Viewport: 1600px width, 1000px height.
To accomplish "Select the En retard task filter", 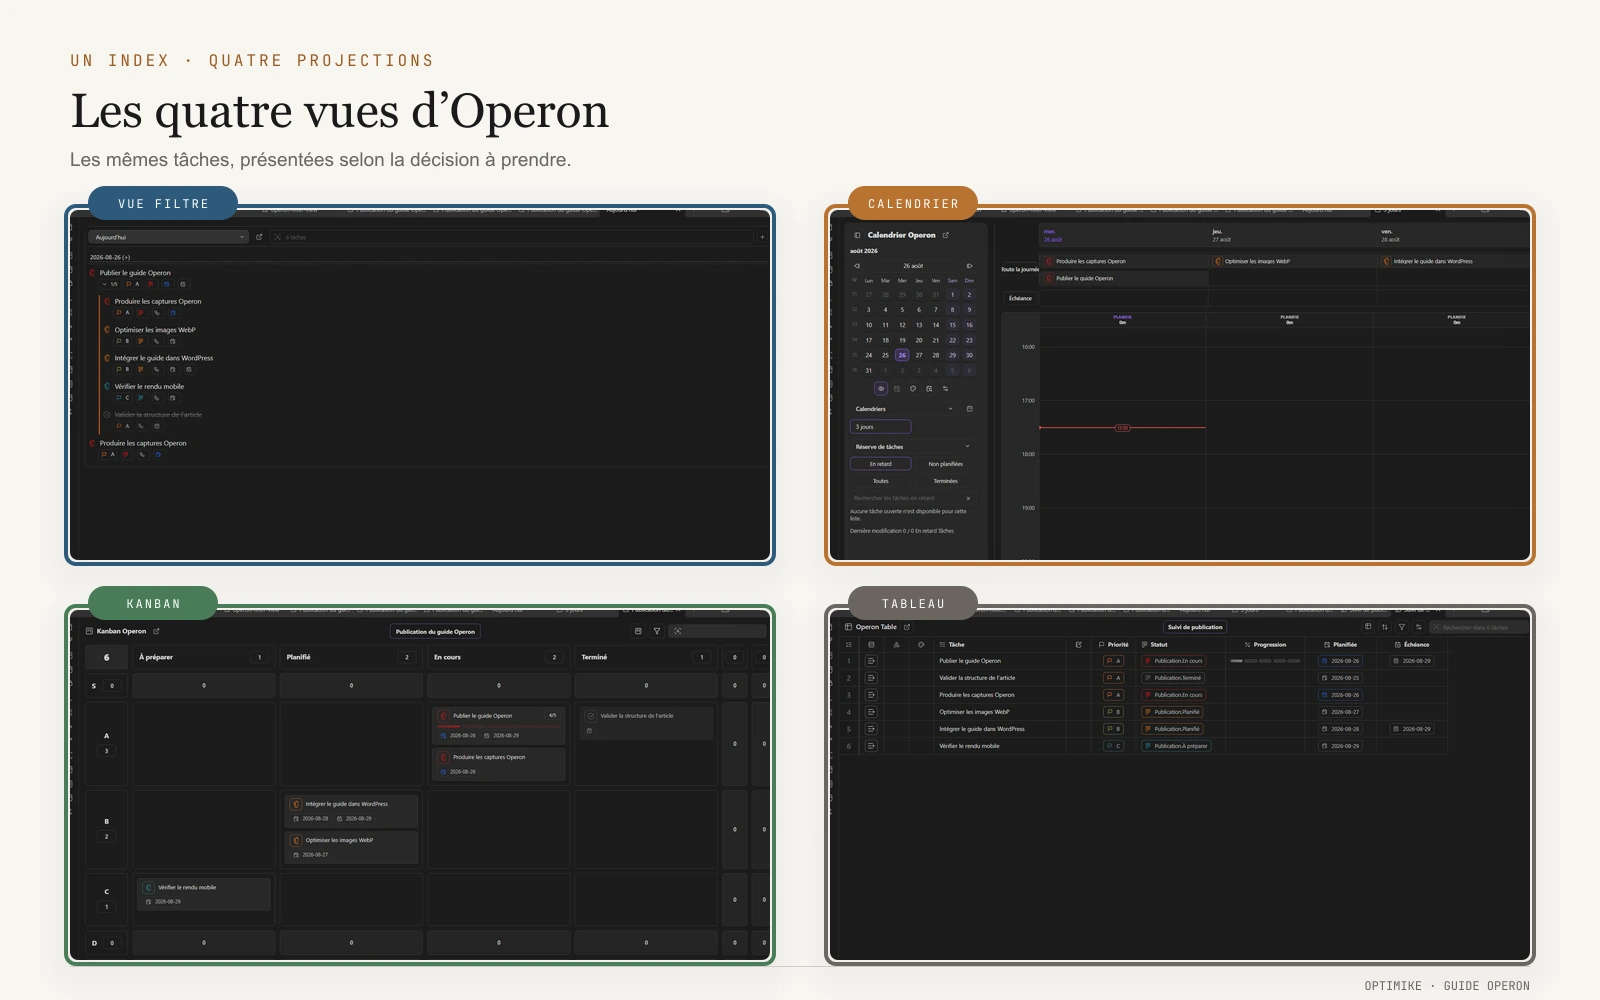I will coord(881,464).
